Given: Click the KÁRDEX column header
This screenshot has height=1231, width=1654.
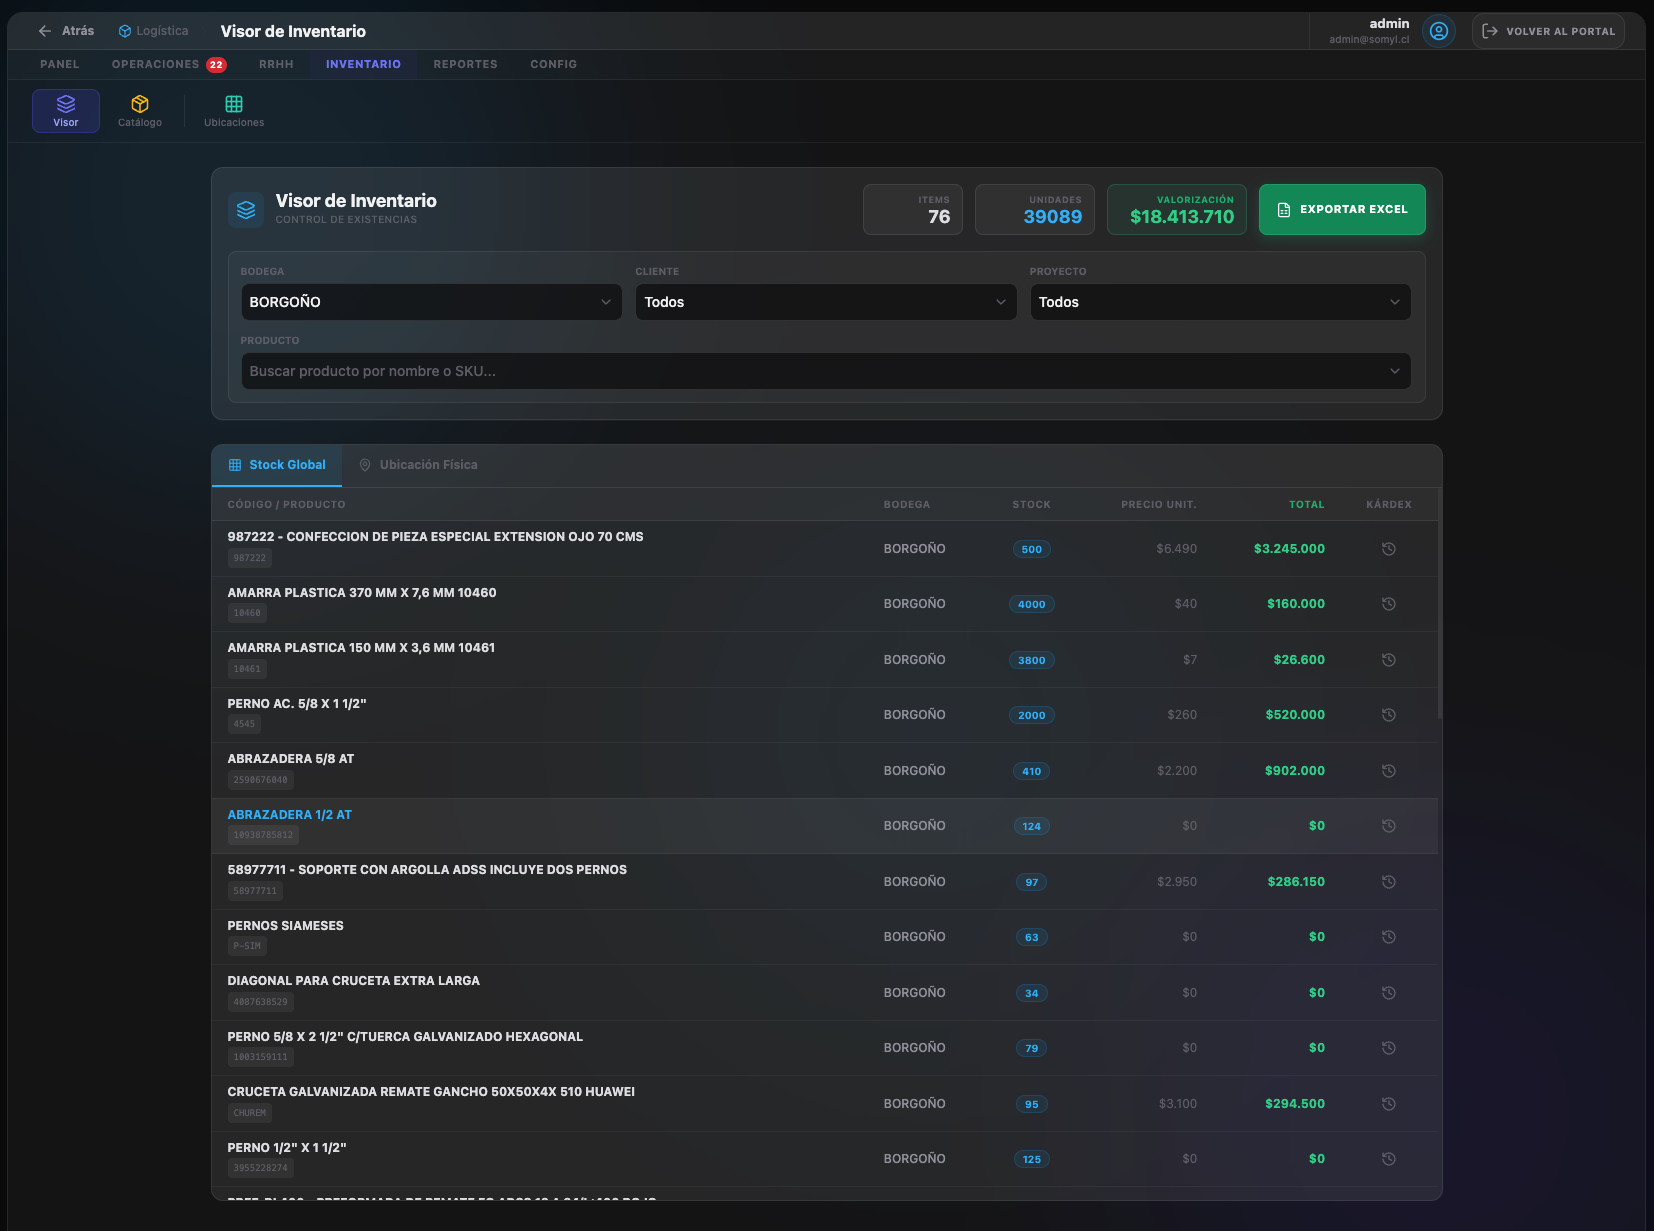Looking at the screenshot, I should [1389, 505].
